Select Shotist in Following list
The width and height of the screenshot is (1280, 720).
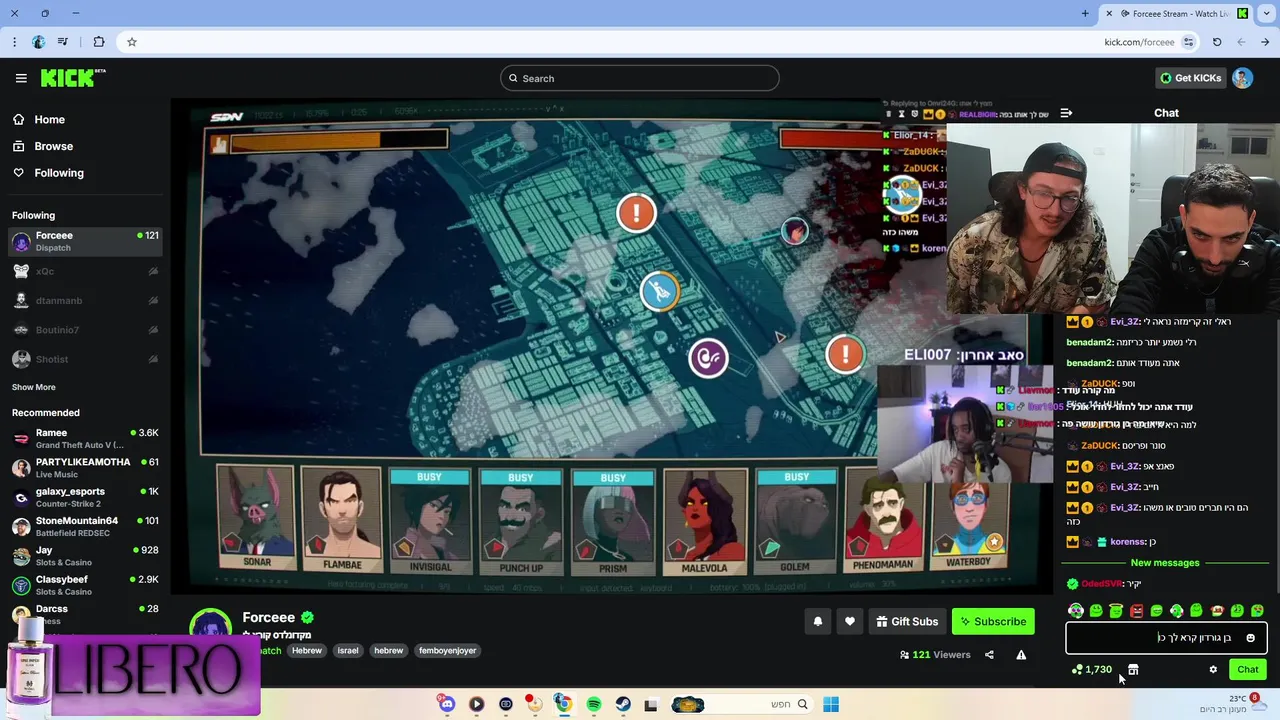pyautogui.click(x=85, y=359)
